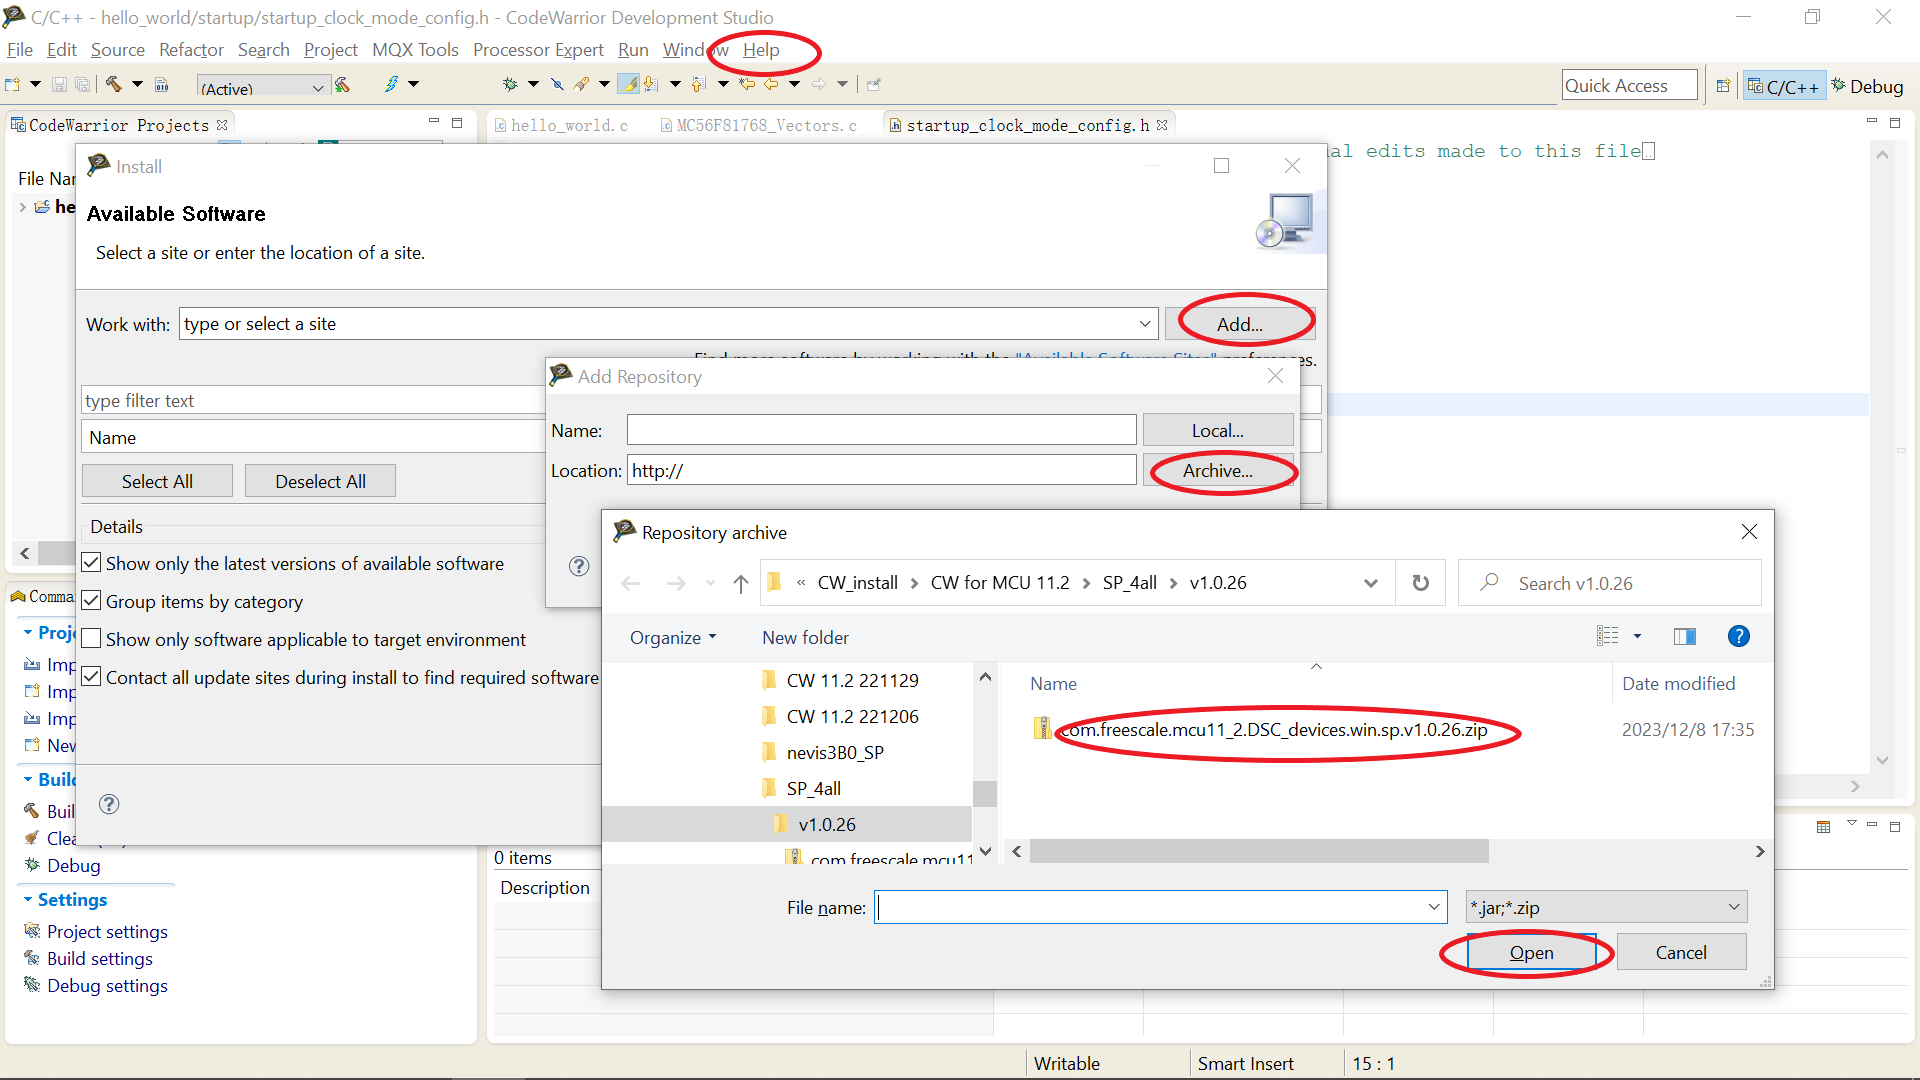Close the Repository archive dialog

[x=1749, y=532]
